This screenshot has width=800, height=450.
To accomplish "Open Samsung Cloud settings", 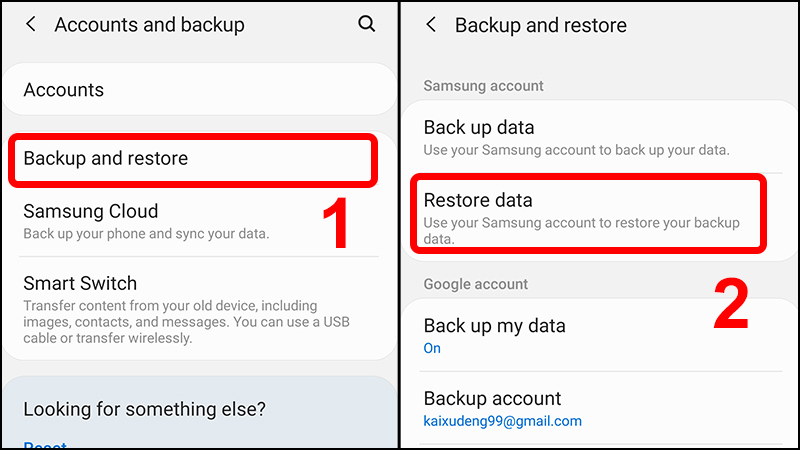I will (x=91, y=211).
